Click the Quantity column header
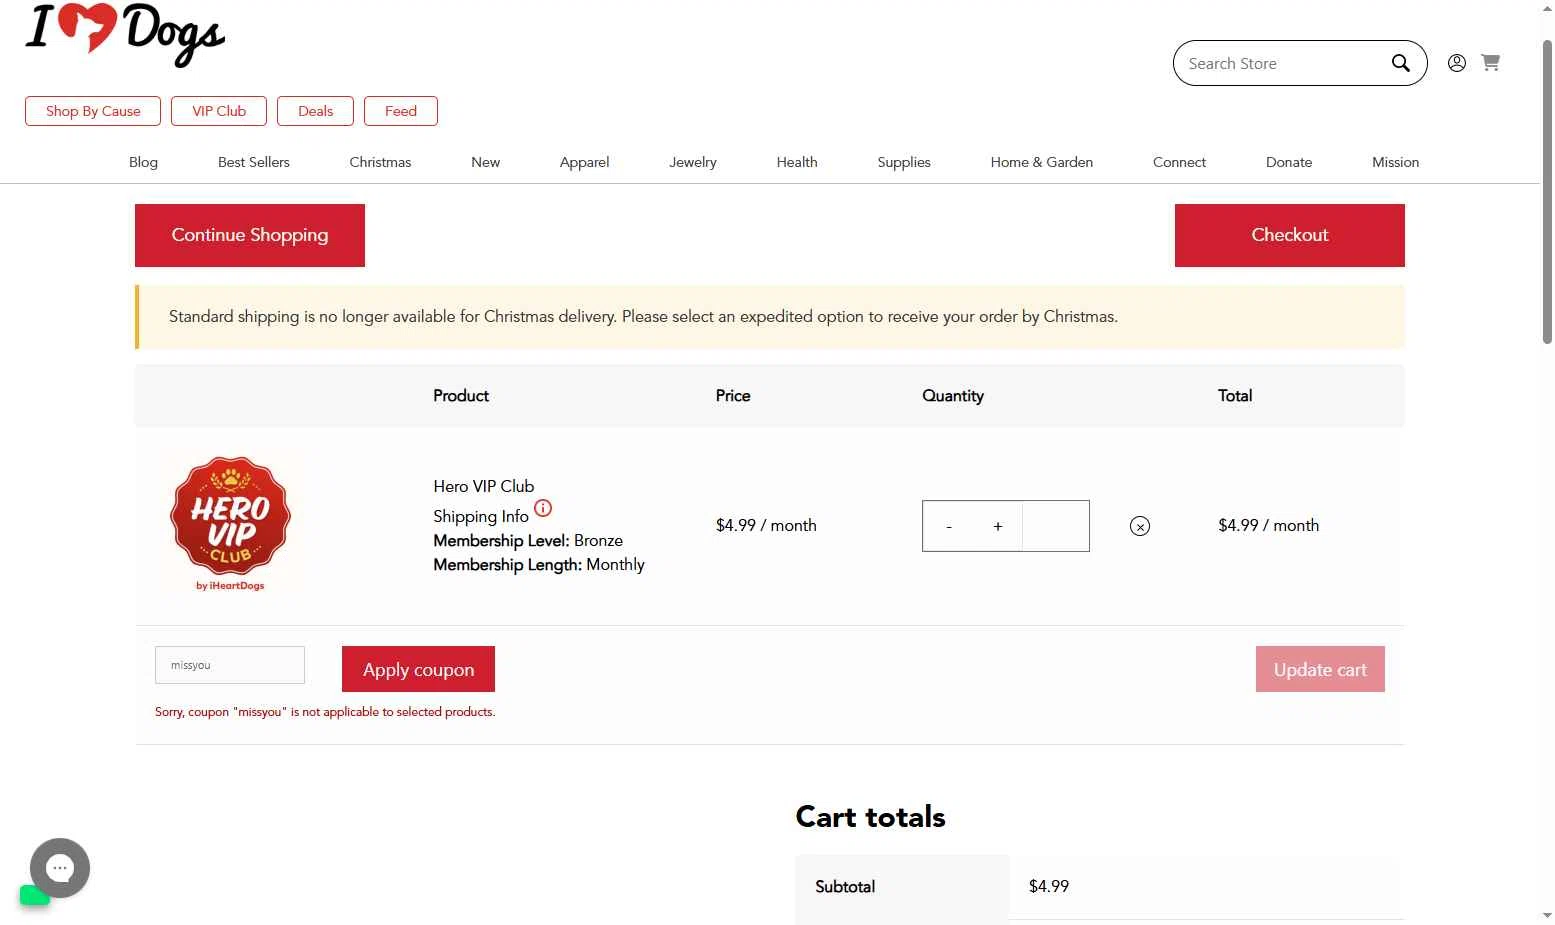Viewport: 1555px width, 925px height. coord(953,396)
